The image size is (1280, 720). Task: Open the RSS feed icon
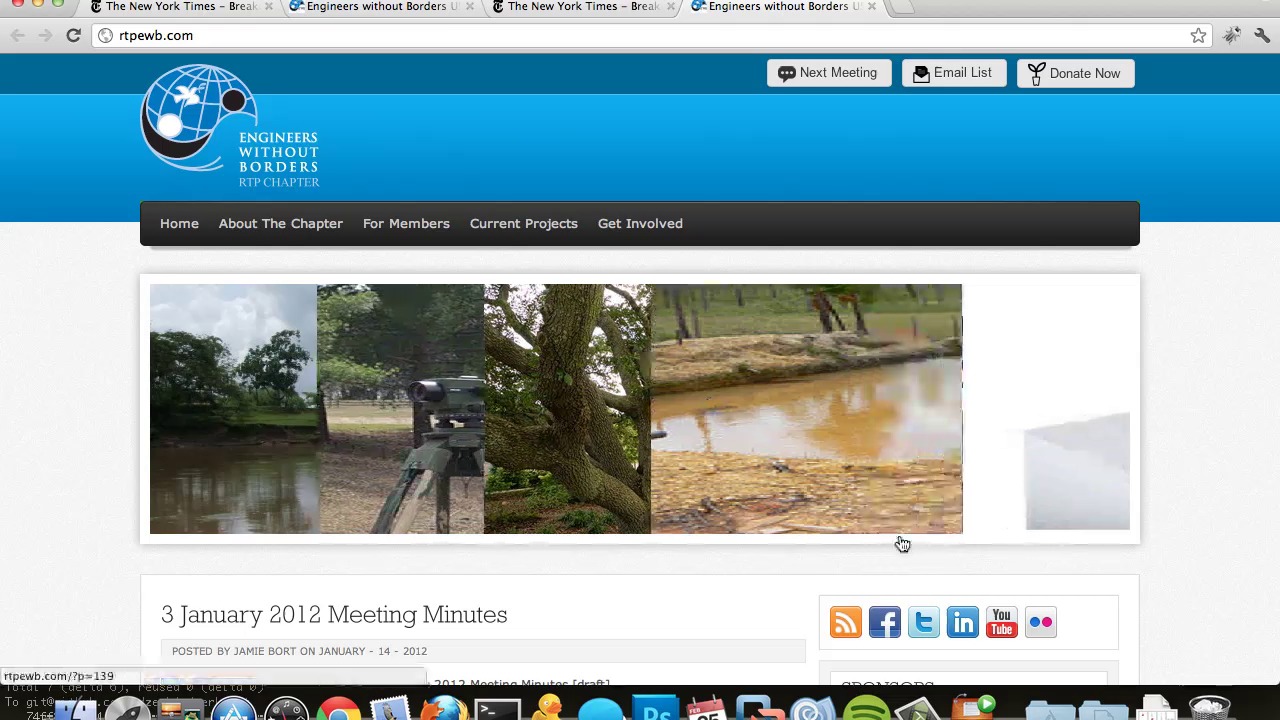[x=845, y=622]
